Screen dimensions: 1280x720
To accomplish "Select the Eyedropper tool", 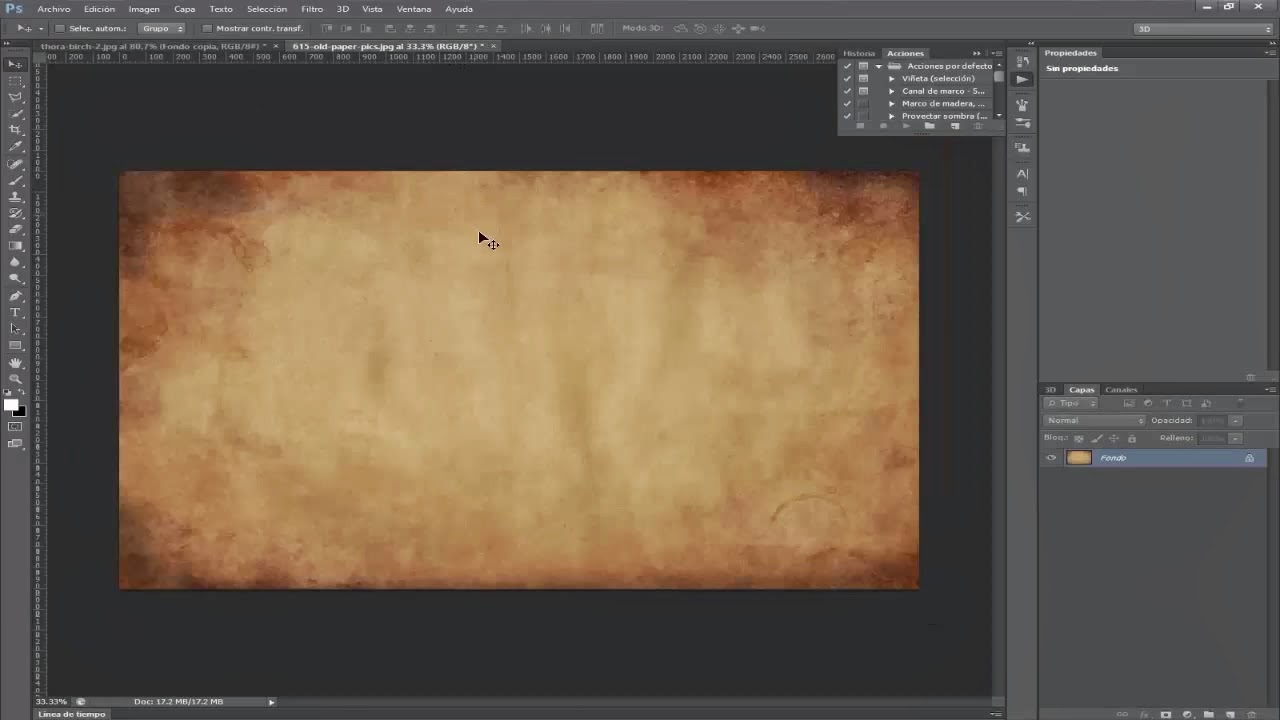I will click(x=15, y=147).
